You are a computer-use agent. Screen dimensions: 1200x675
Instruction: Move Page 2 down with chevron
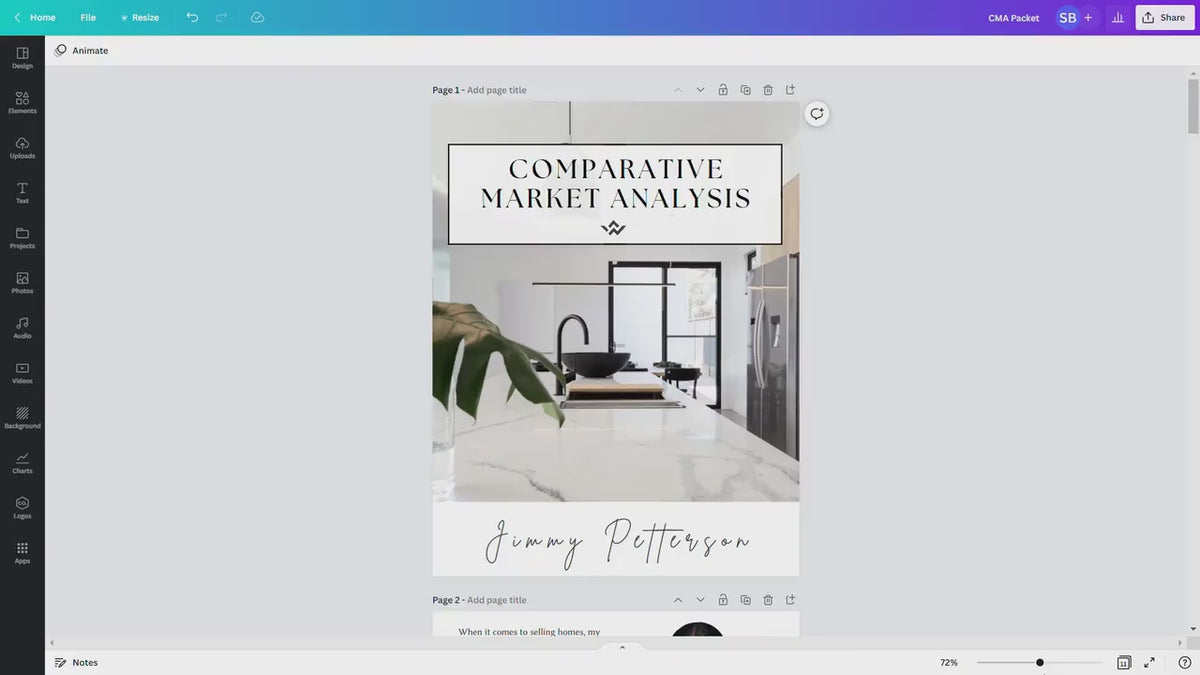tap(700, 600)
